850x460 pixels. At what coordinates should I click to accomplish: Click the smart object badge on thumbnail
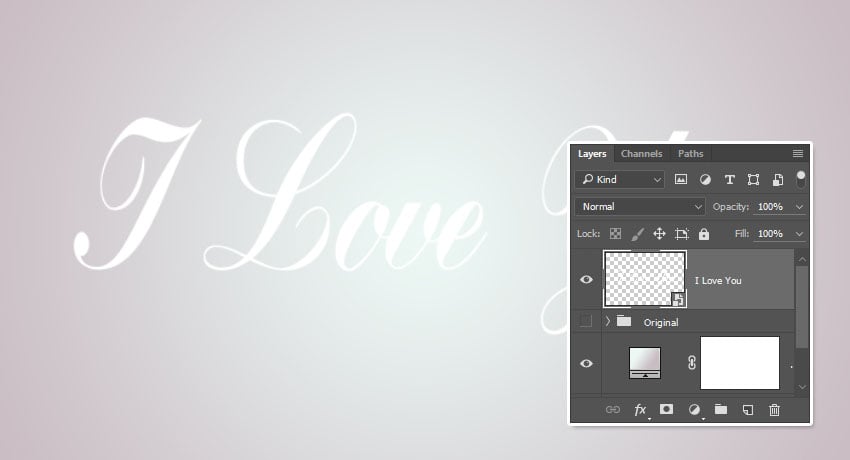click(x=678, y=299)
